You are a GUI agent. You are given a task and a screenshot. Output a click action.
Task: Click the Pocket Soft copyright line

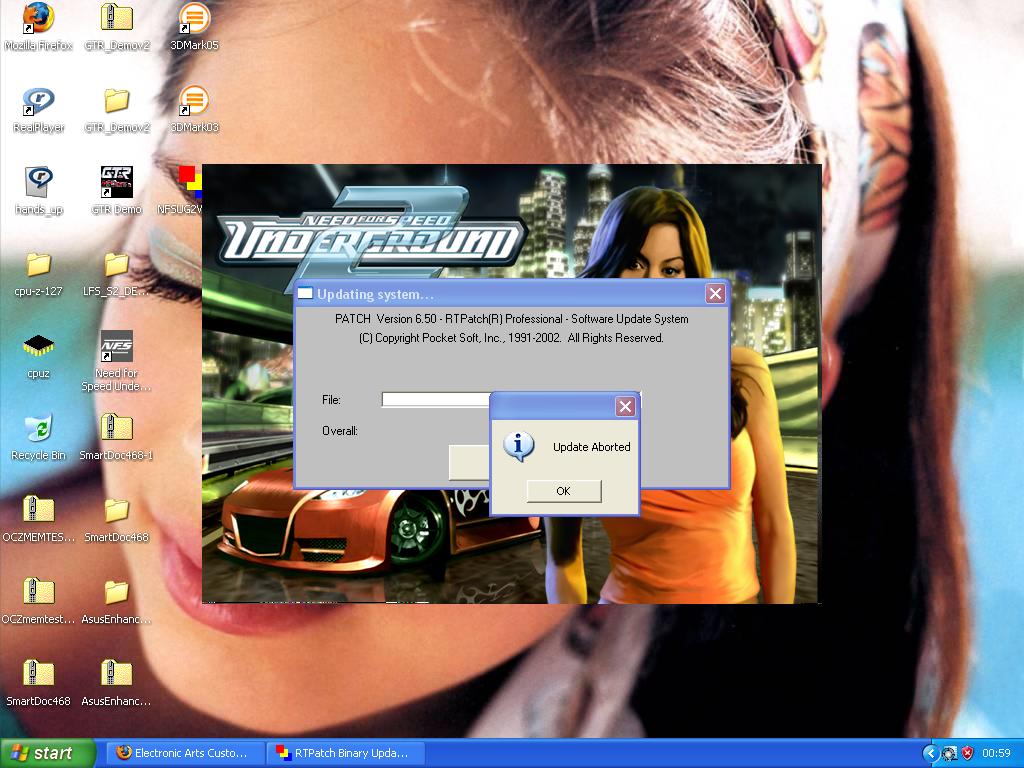coord(511,338)
